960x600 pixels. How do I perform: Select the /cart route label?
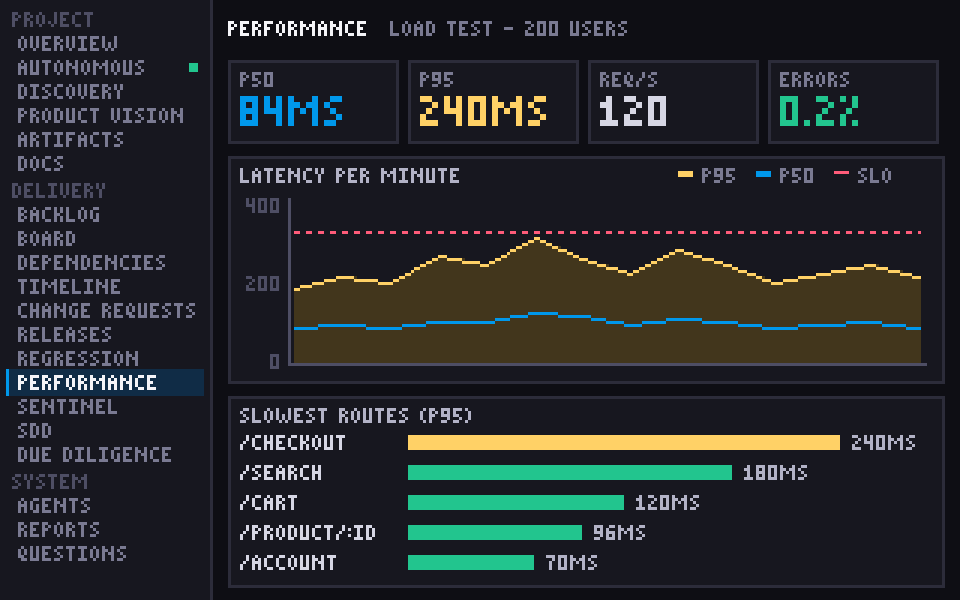269,503
